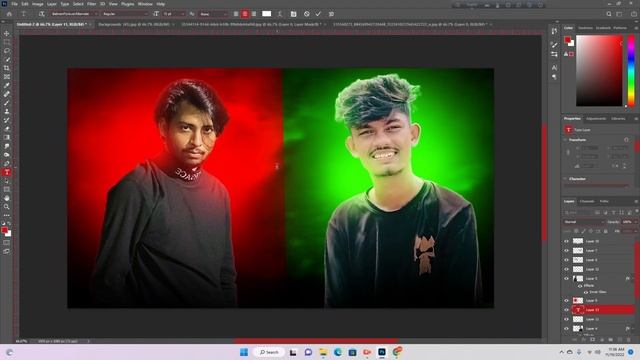
Task: Open the Windows Start button
Action: (244, 352)
